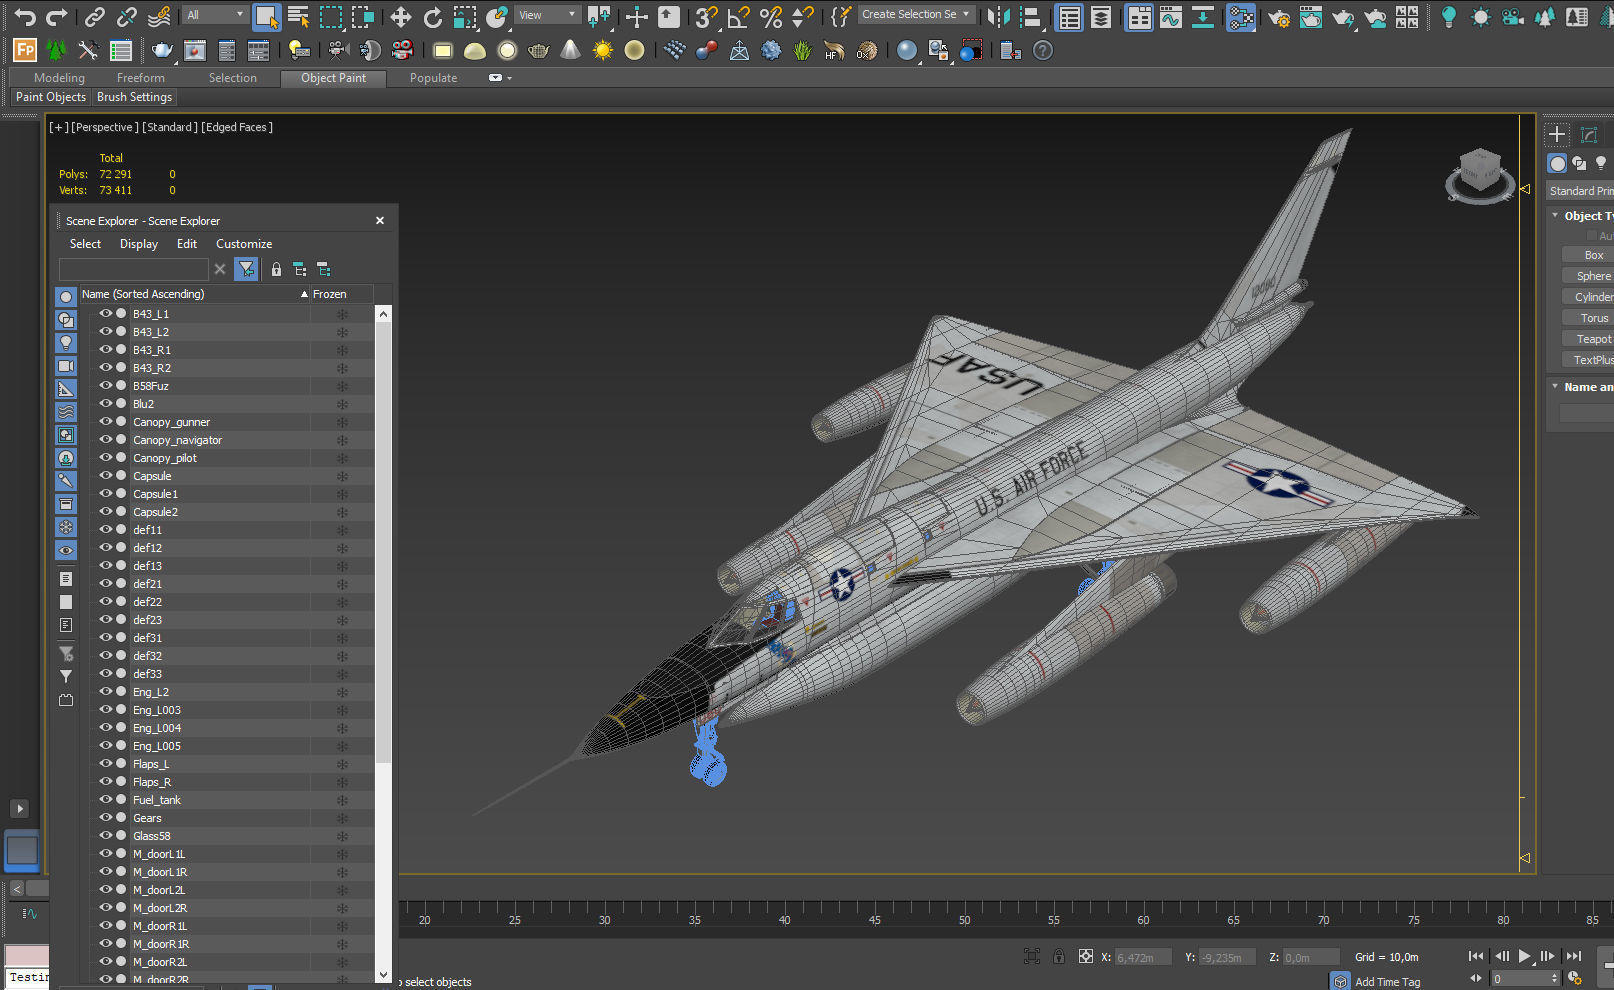Toggle display of geometry in Scene Explorer

coord(66,297)
